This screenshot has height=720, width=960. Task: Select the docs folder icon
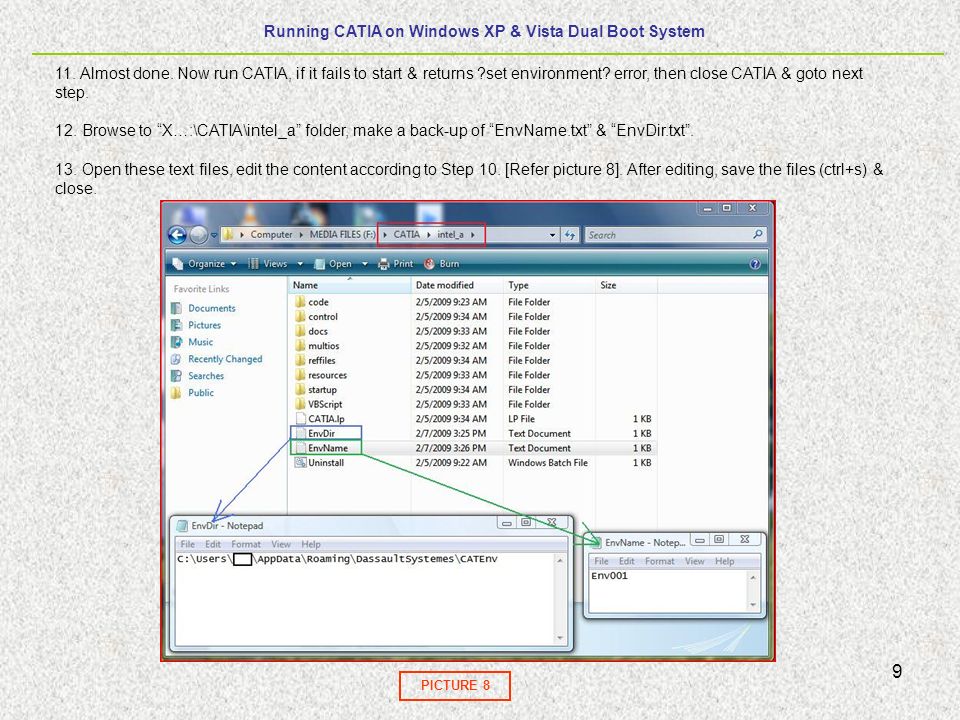pyautogui.click(x=300, y=331)
